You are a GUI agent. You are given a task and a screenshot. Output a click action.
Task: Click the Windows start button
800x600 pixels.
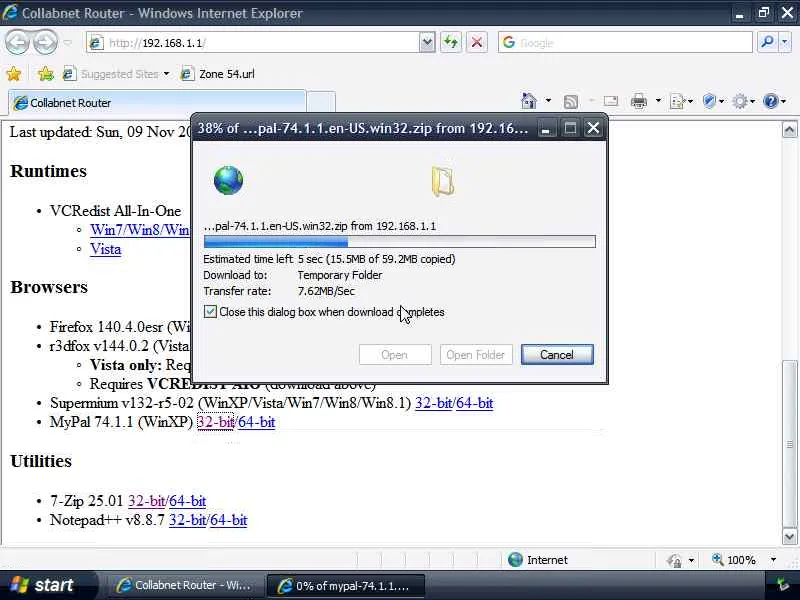click(x=46, y=585)
